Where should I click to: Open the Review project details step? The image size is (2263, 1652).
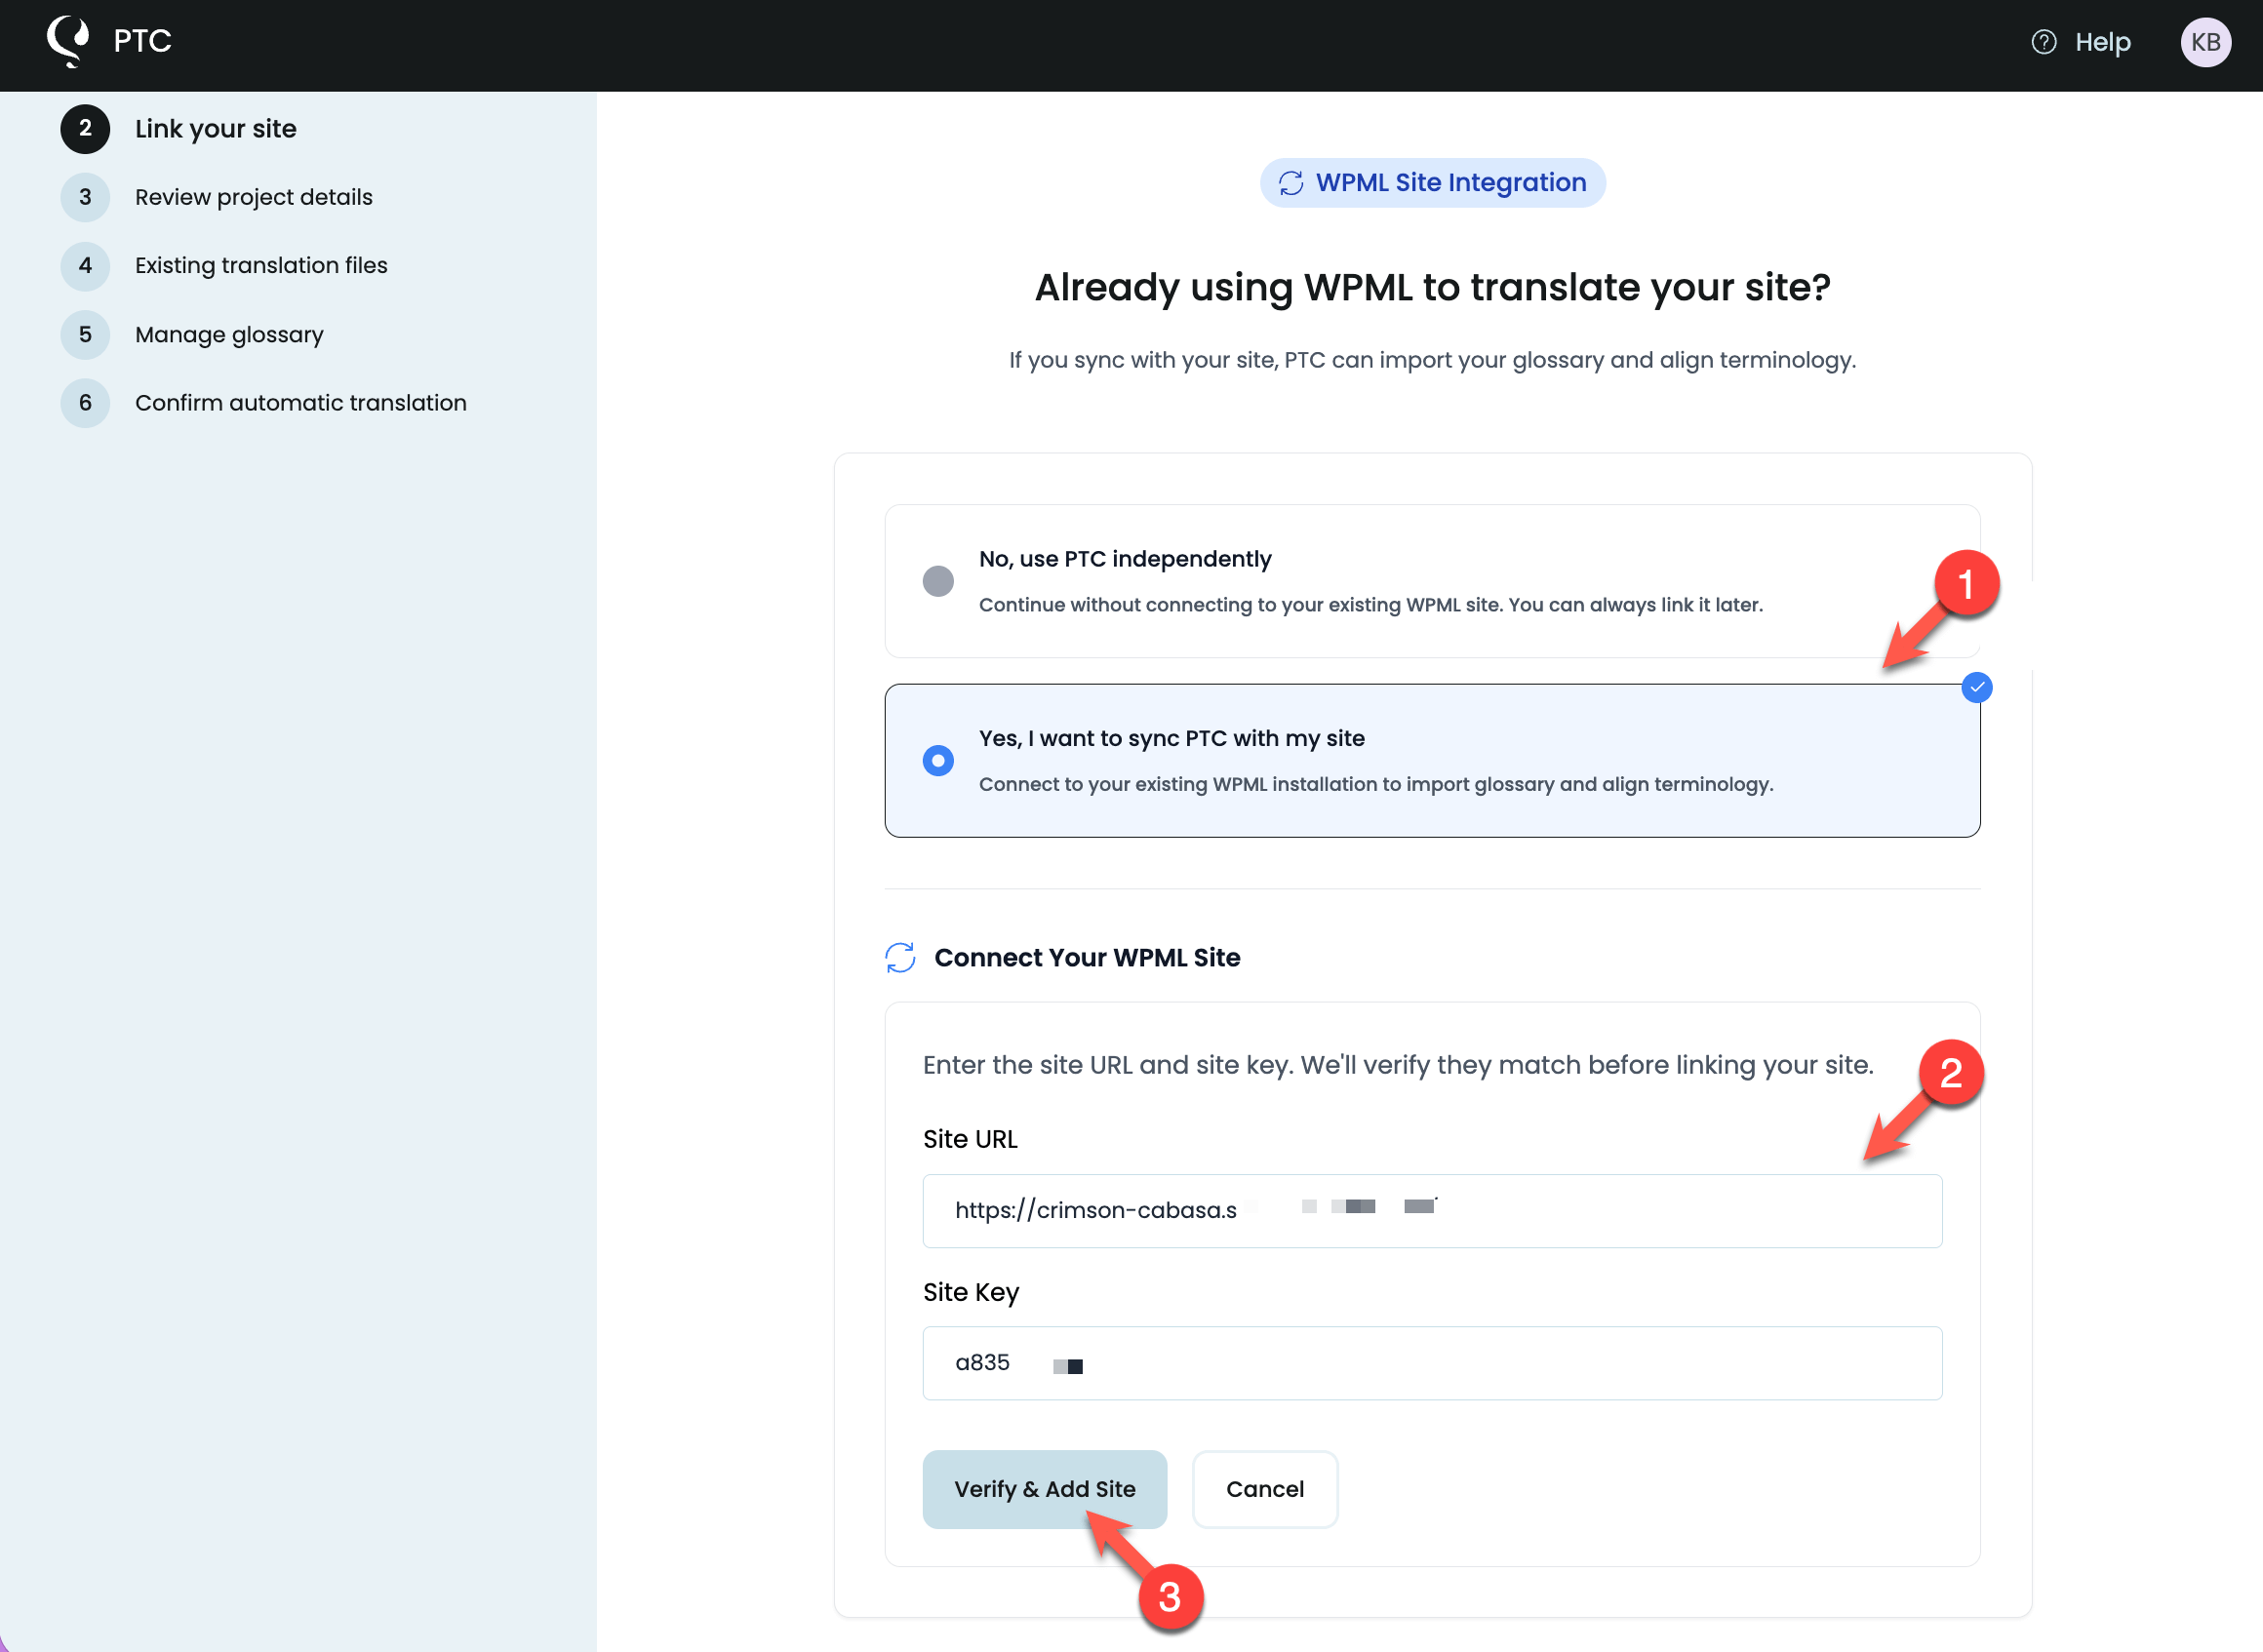(x=253, y=197)
